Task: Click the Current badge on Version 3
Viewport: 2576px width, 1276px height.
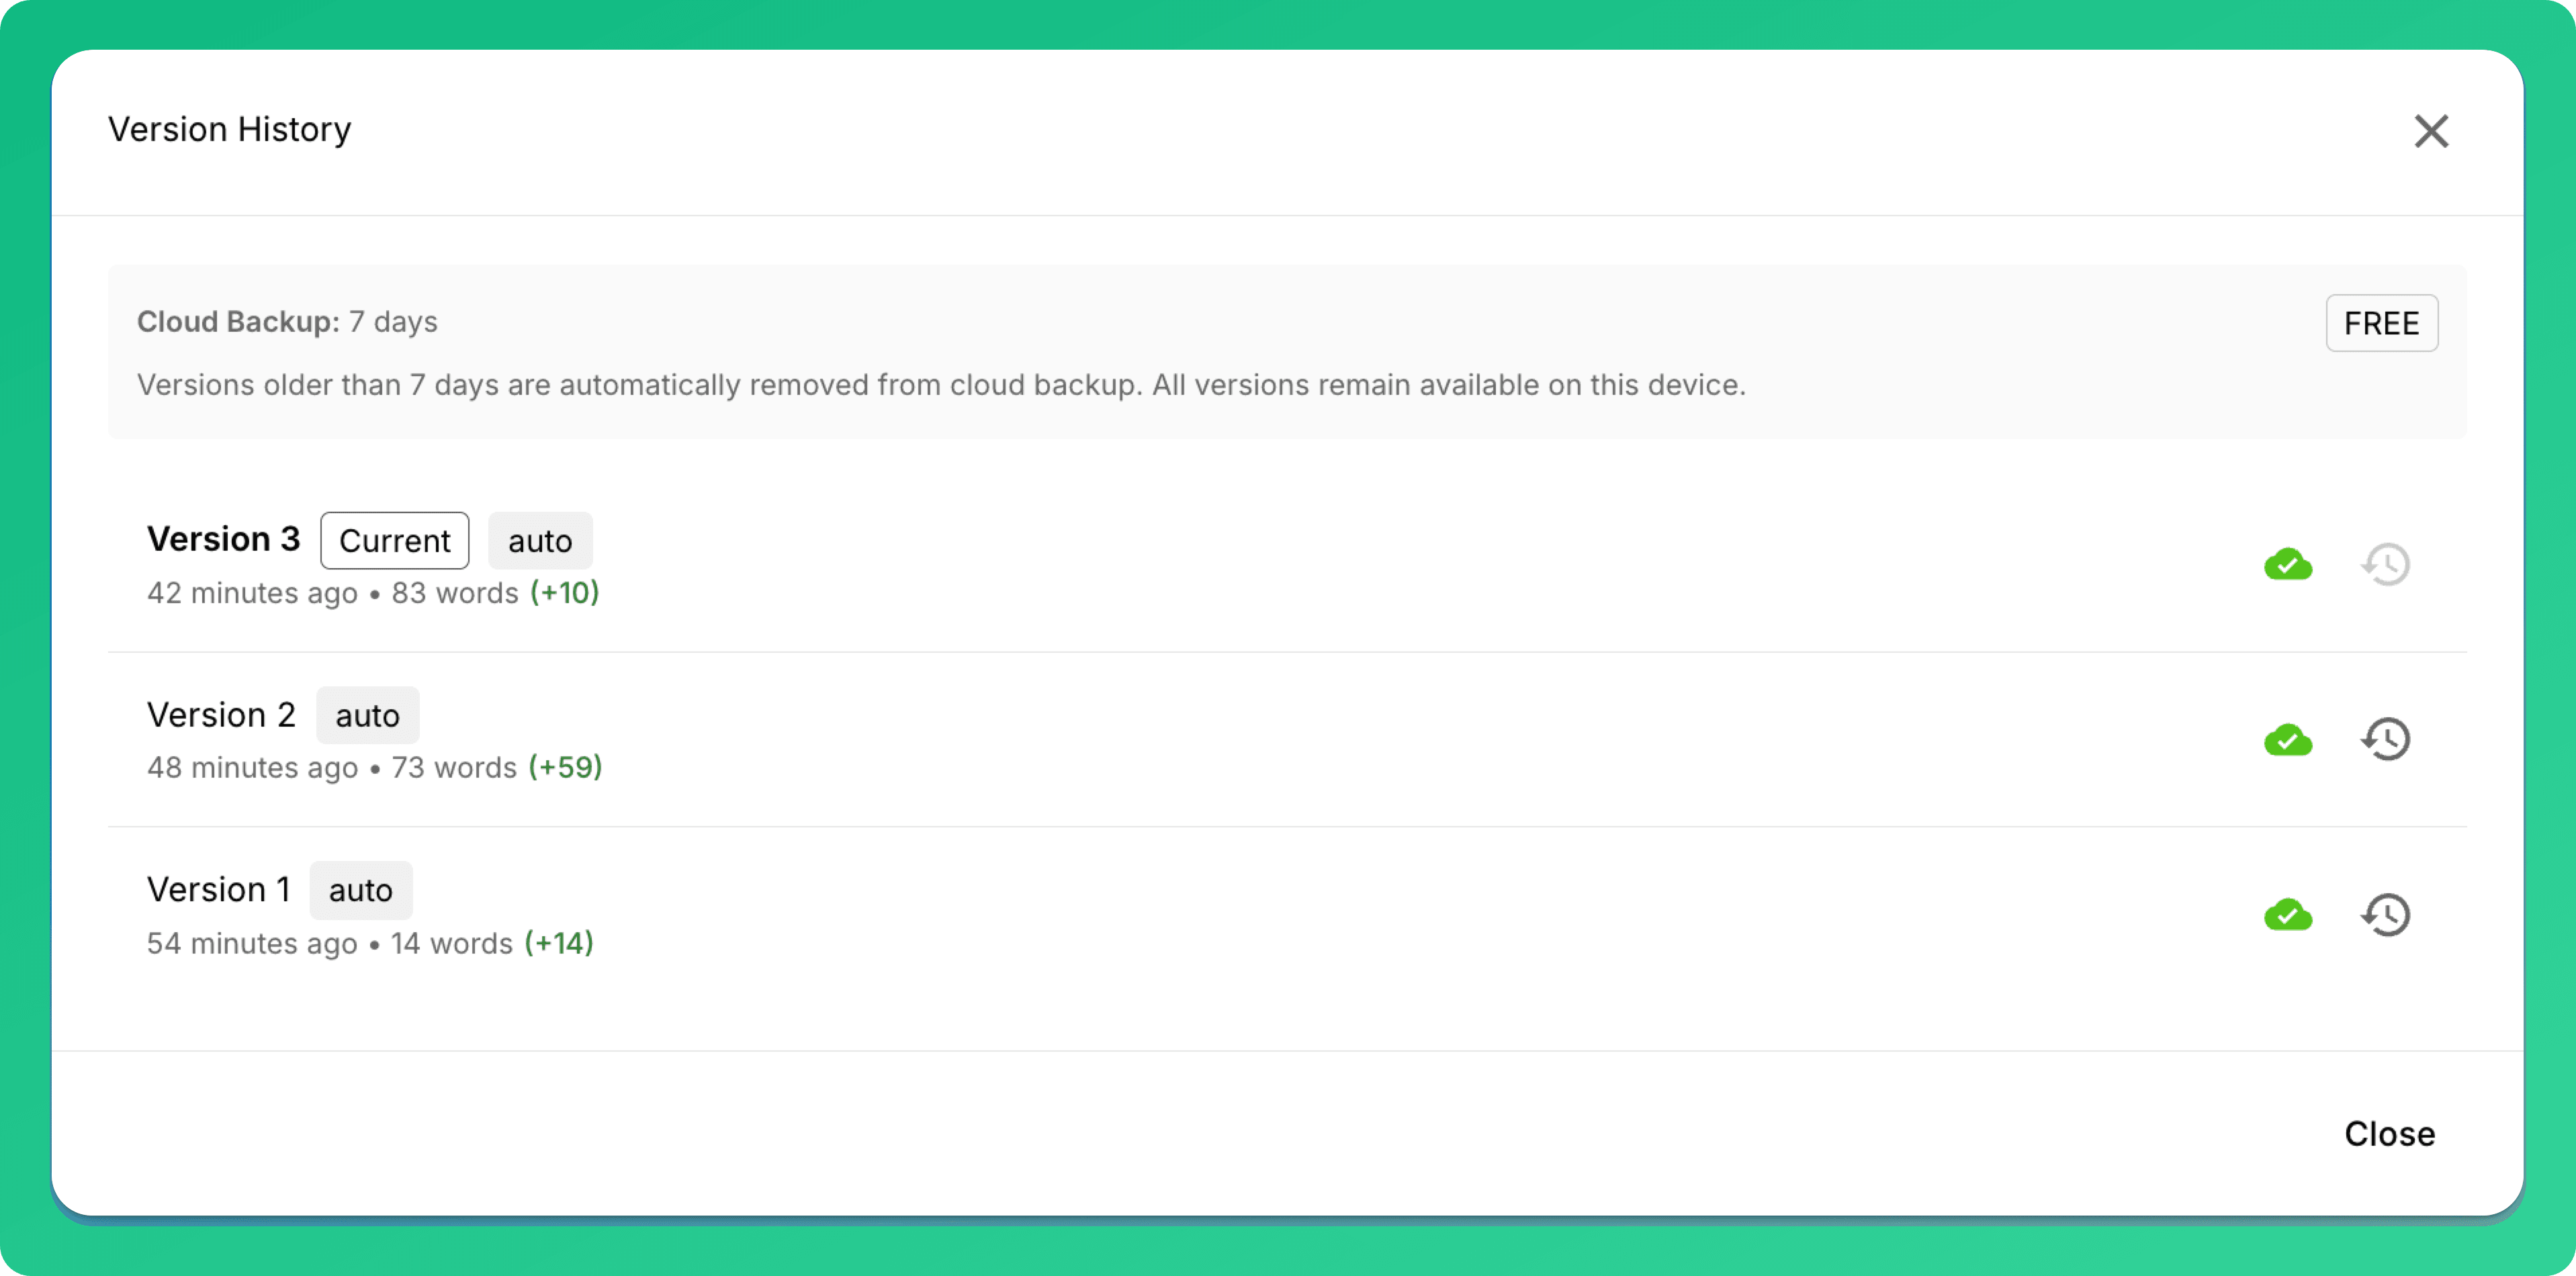Action: click(x=394, y=541)
